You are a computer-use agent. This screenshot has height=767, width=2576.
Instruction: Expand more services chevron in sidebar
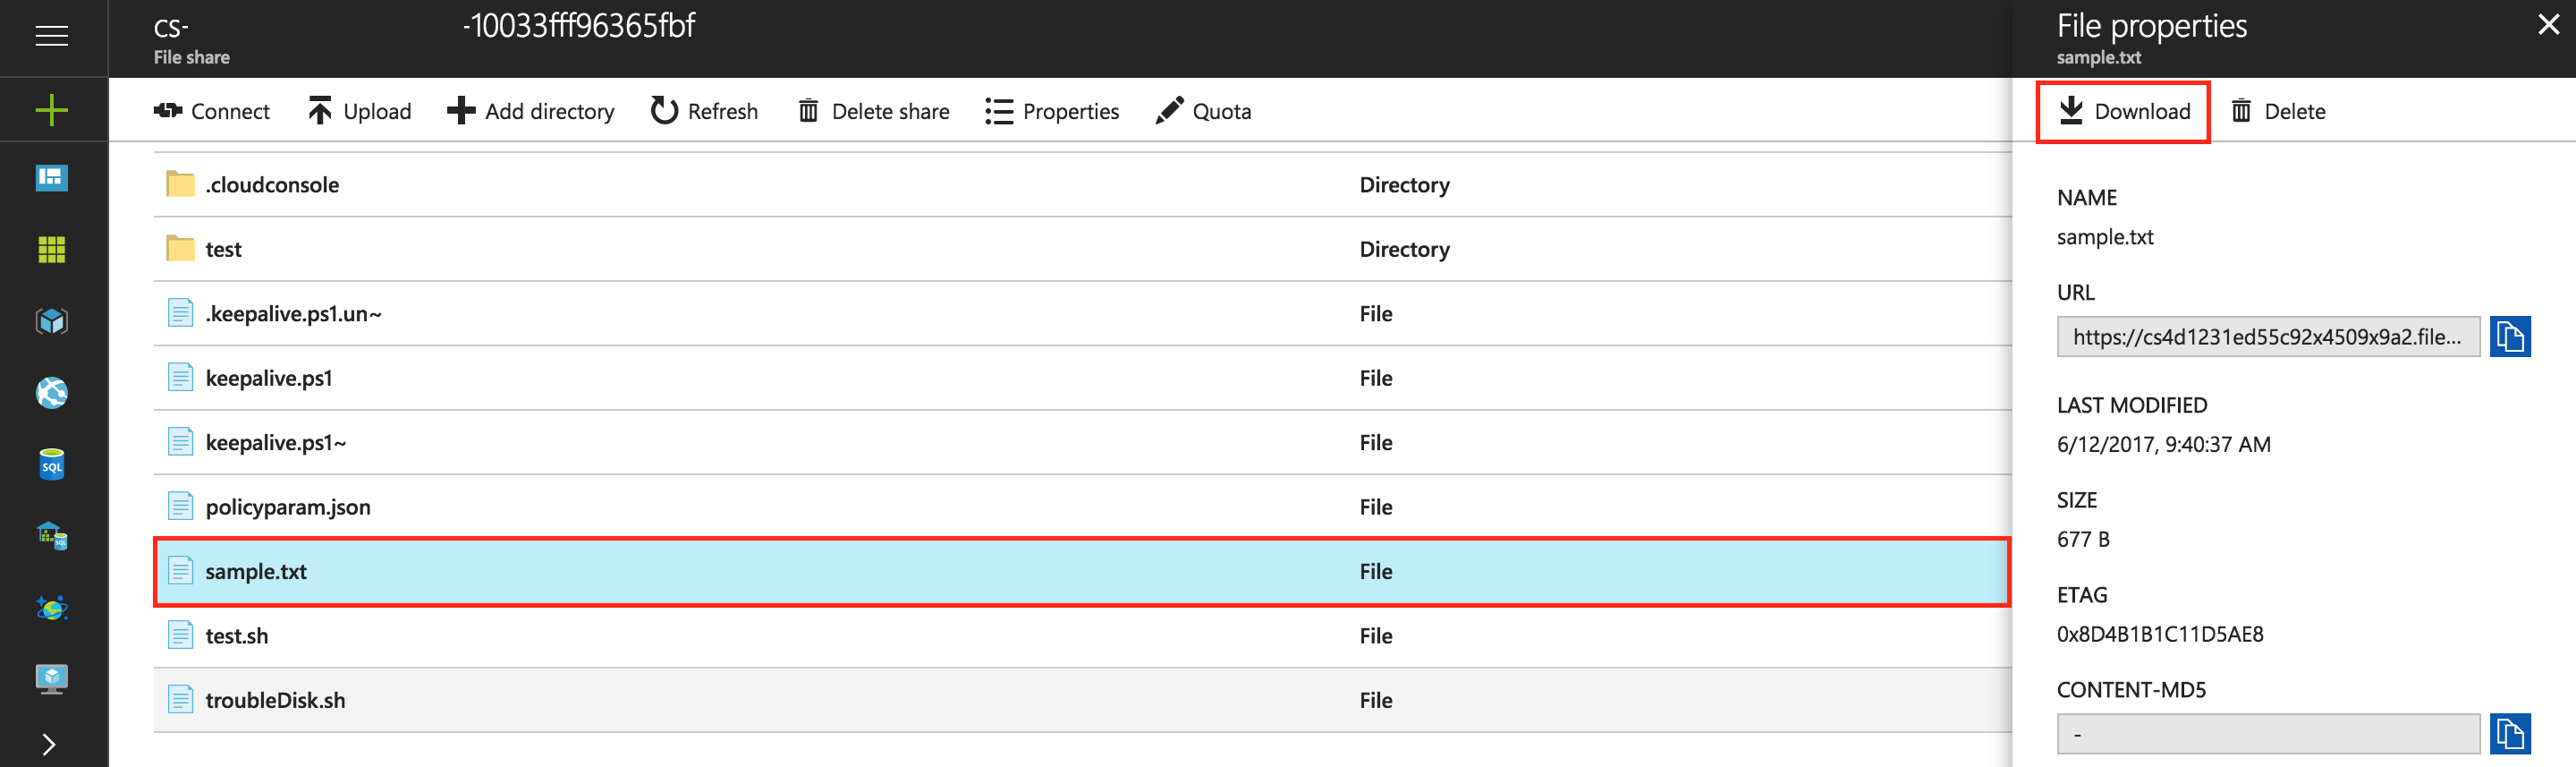(49, 744)
